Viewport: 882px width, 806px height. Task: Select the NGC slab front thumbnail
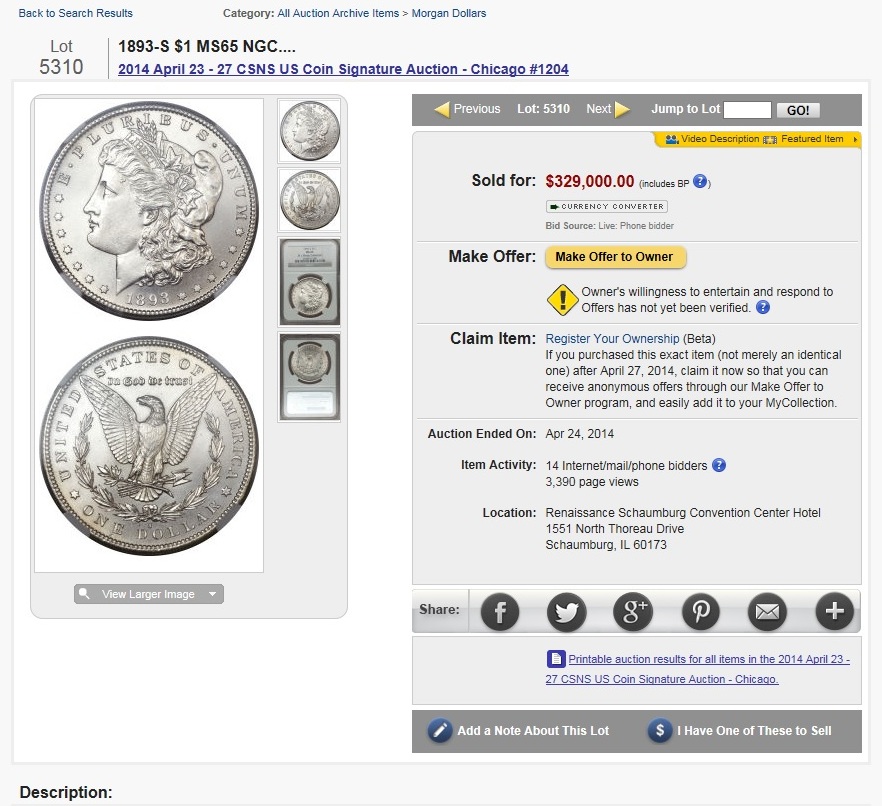pyautogui.click(x=309, y=281)
